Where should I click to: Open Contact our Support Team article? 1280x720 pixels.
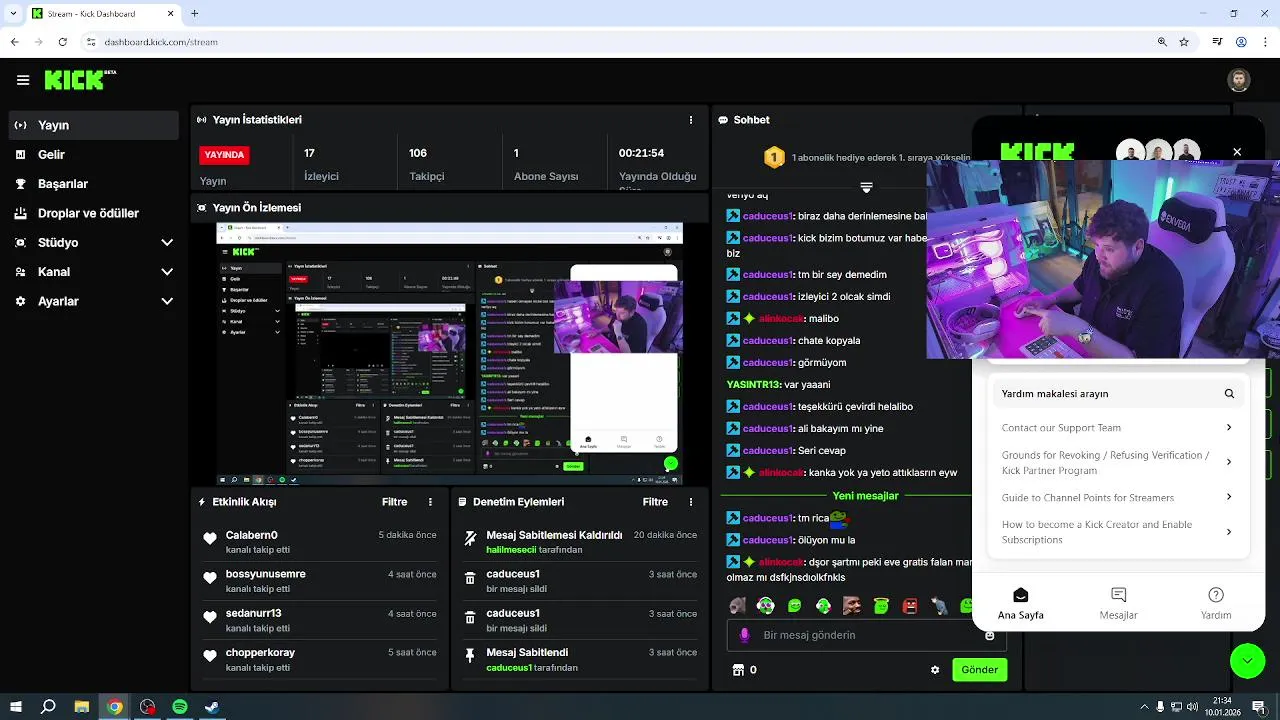(x=1117, y=428)
